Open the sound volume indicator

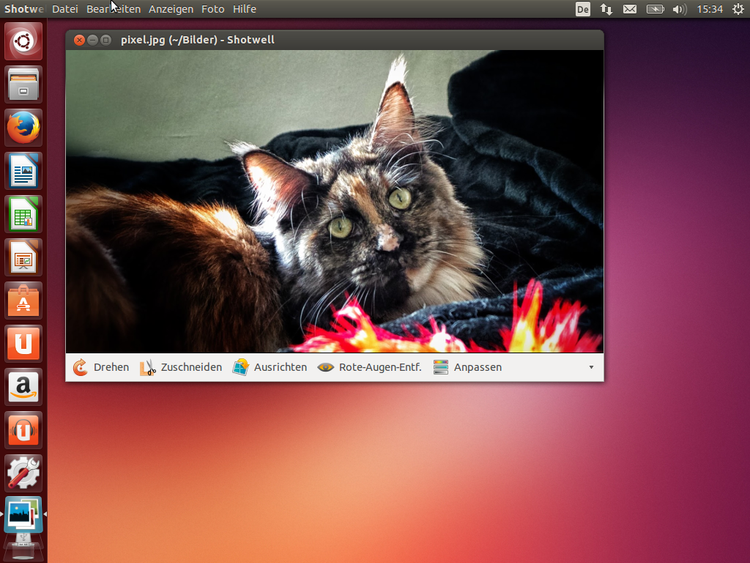680,9
